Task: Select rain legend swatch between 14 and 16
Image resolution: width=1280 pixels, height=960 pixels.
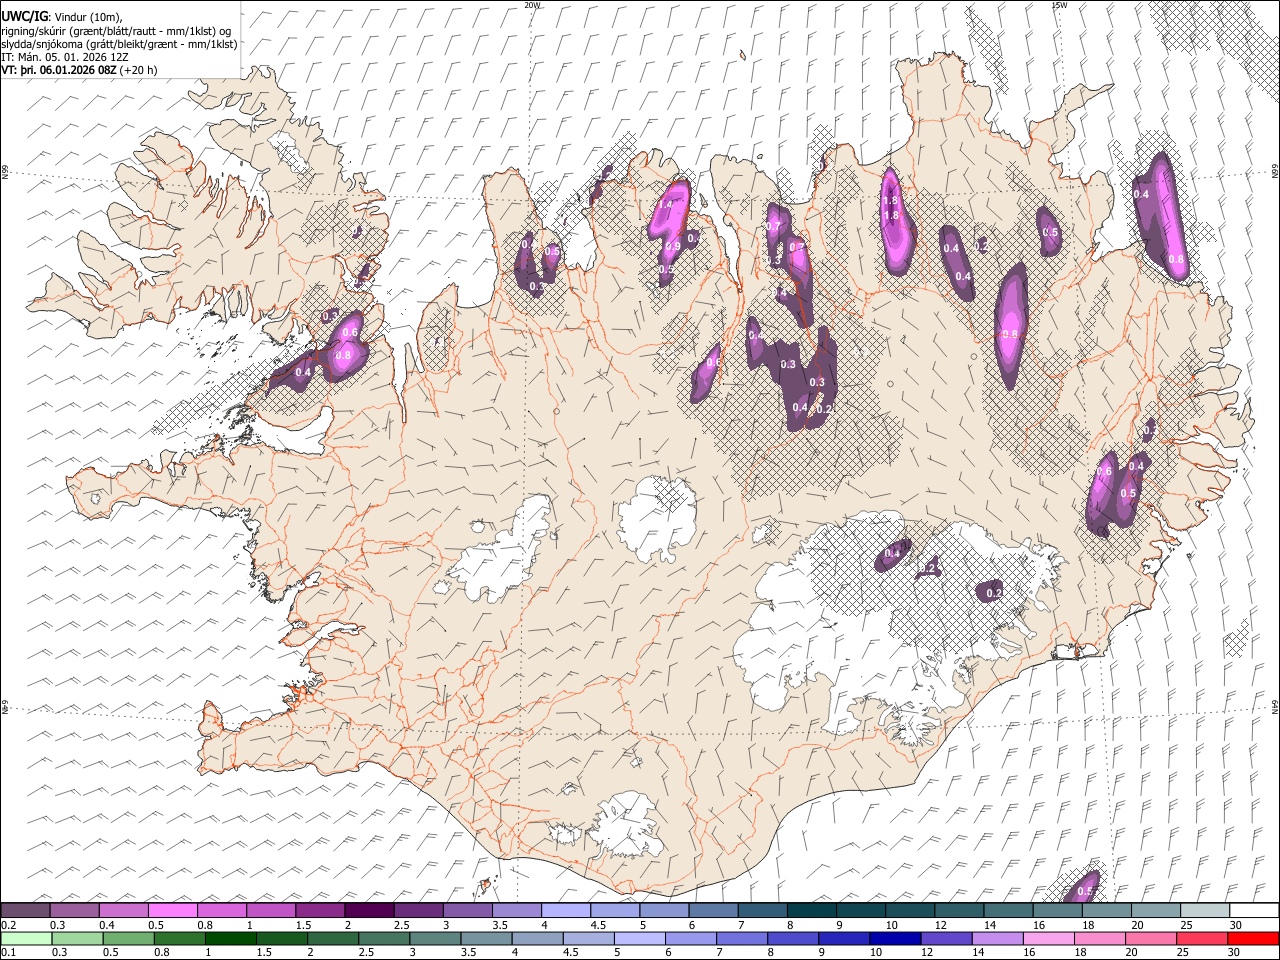Action: (x=998, y=938)
